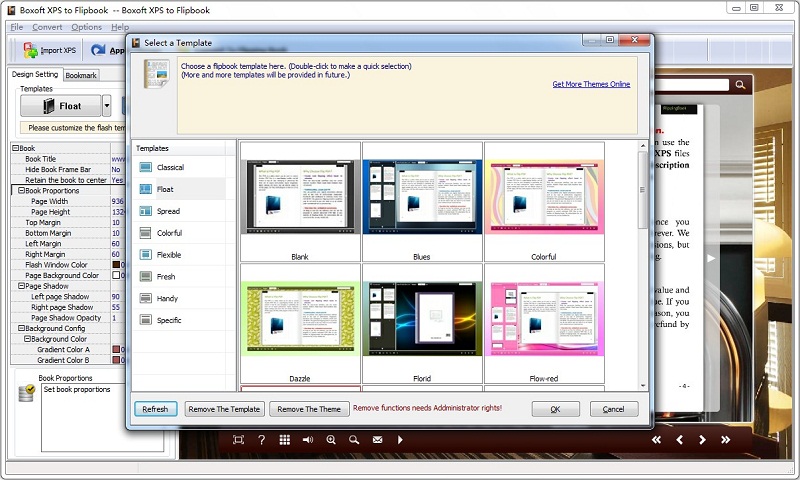Viewport: 800px width, 480px height.
Task: Click the zoom in magnifier icon
Action: [x=331, y=440]
